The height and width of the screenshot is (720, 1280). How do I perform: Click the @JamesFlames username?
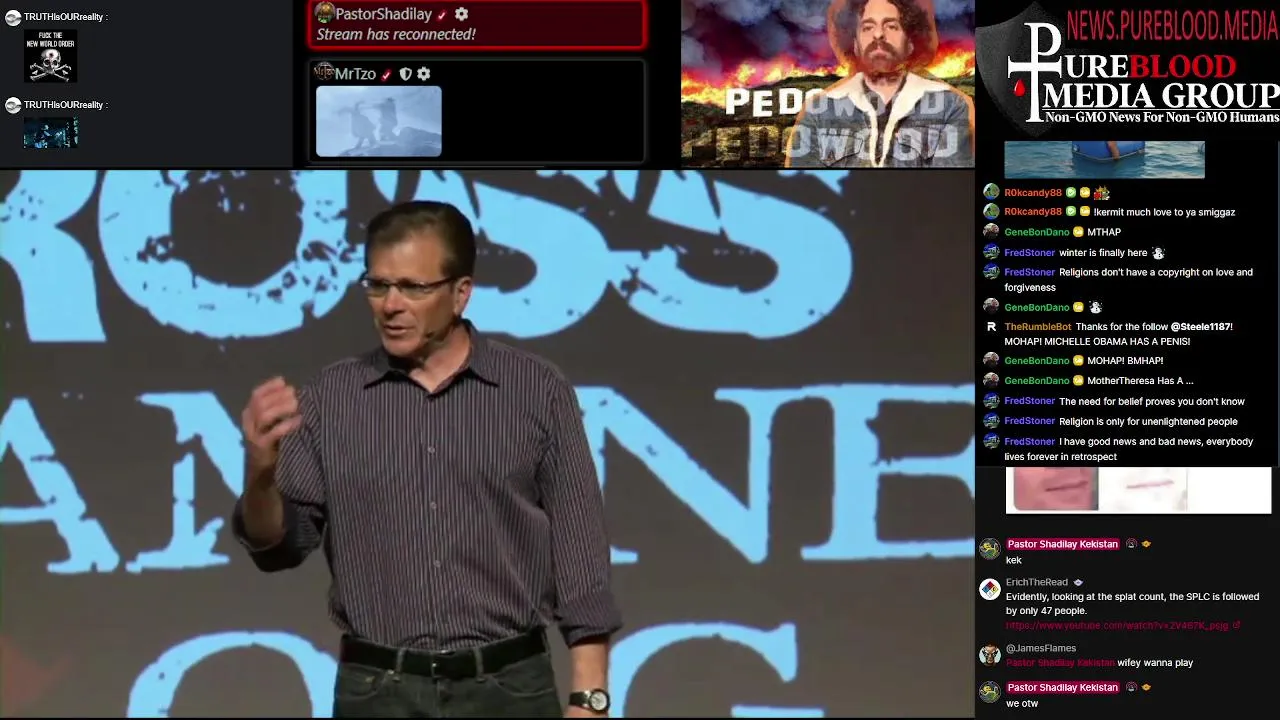(1041, 648)
